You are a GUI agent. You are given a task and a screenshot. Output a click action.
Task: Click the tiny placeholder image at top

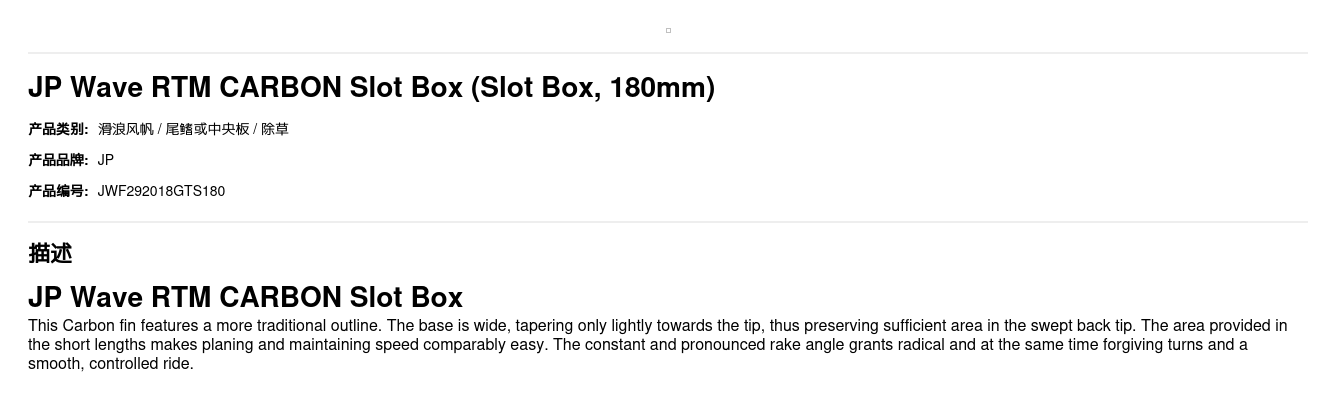[x=668, y=30]
